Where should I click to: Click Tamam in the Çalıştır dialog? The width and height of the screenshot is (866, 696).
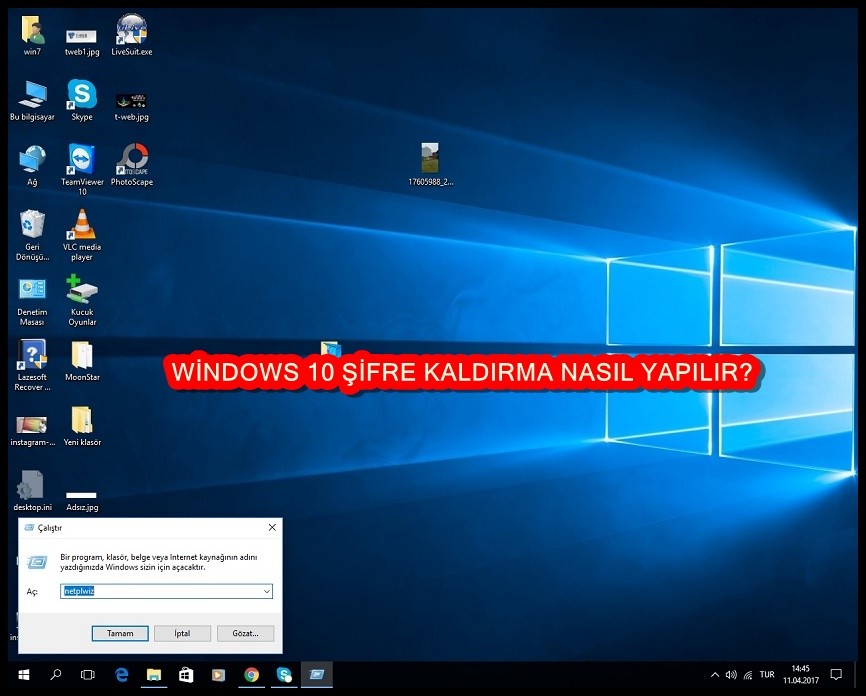coord(120,633)
